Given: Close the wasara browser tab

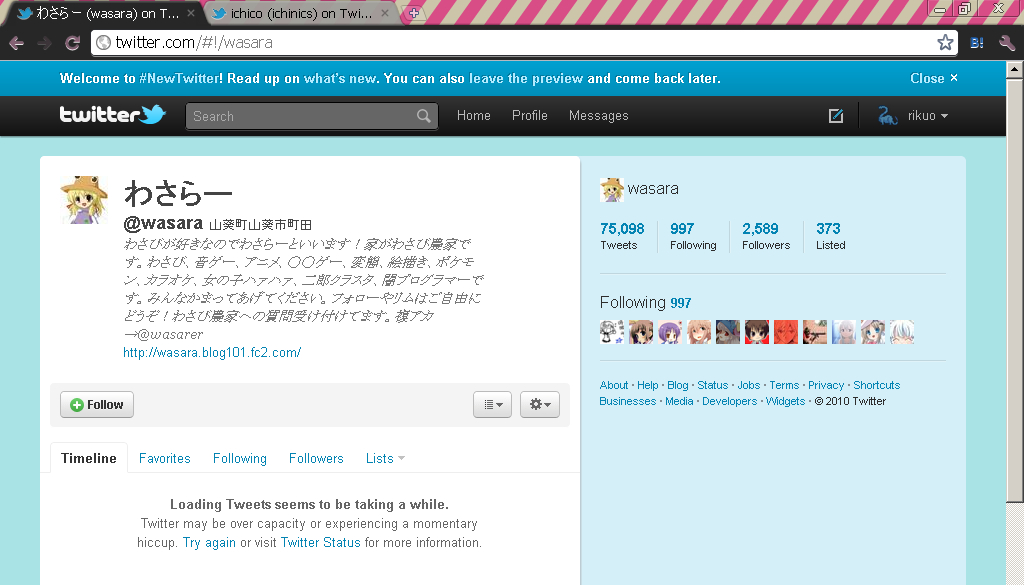Looking at the screenshot, I should click(x=191, y=13).
